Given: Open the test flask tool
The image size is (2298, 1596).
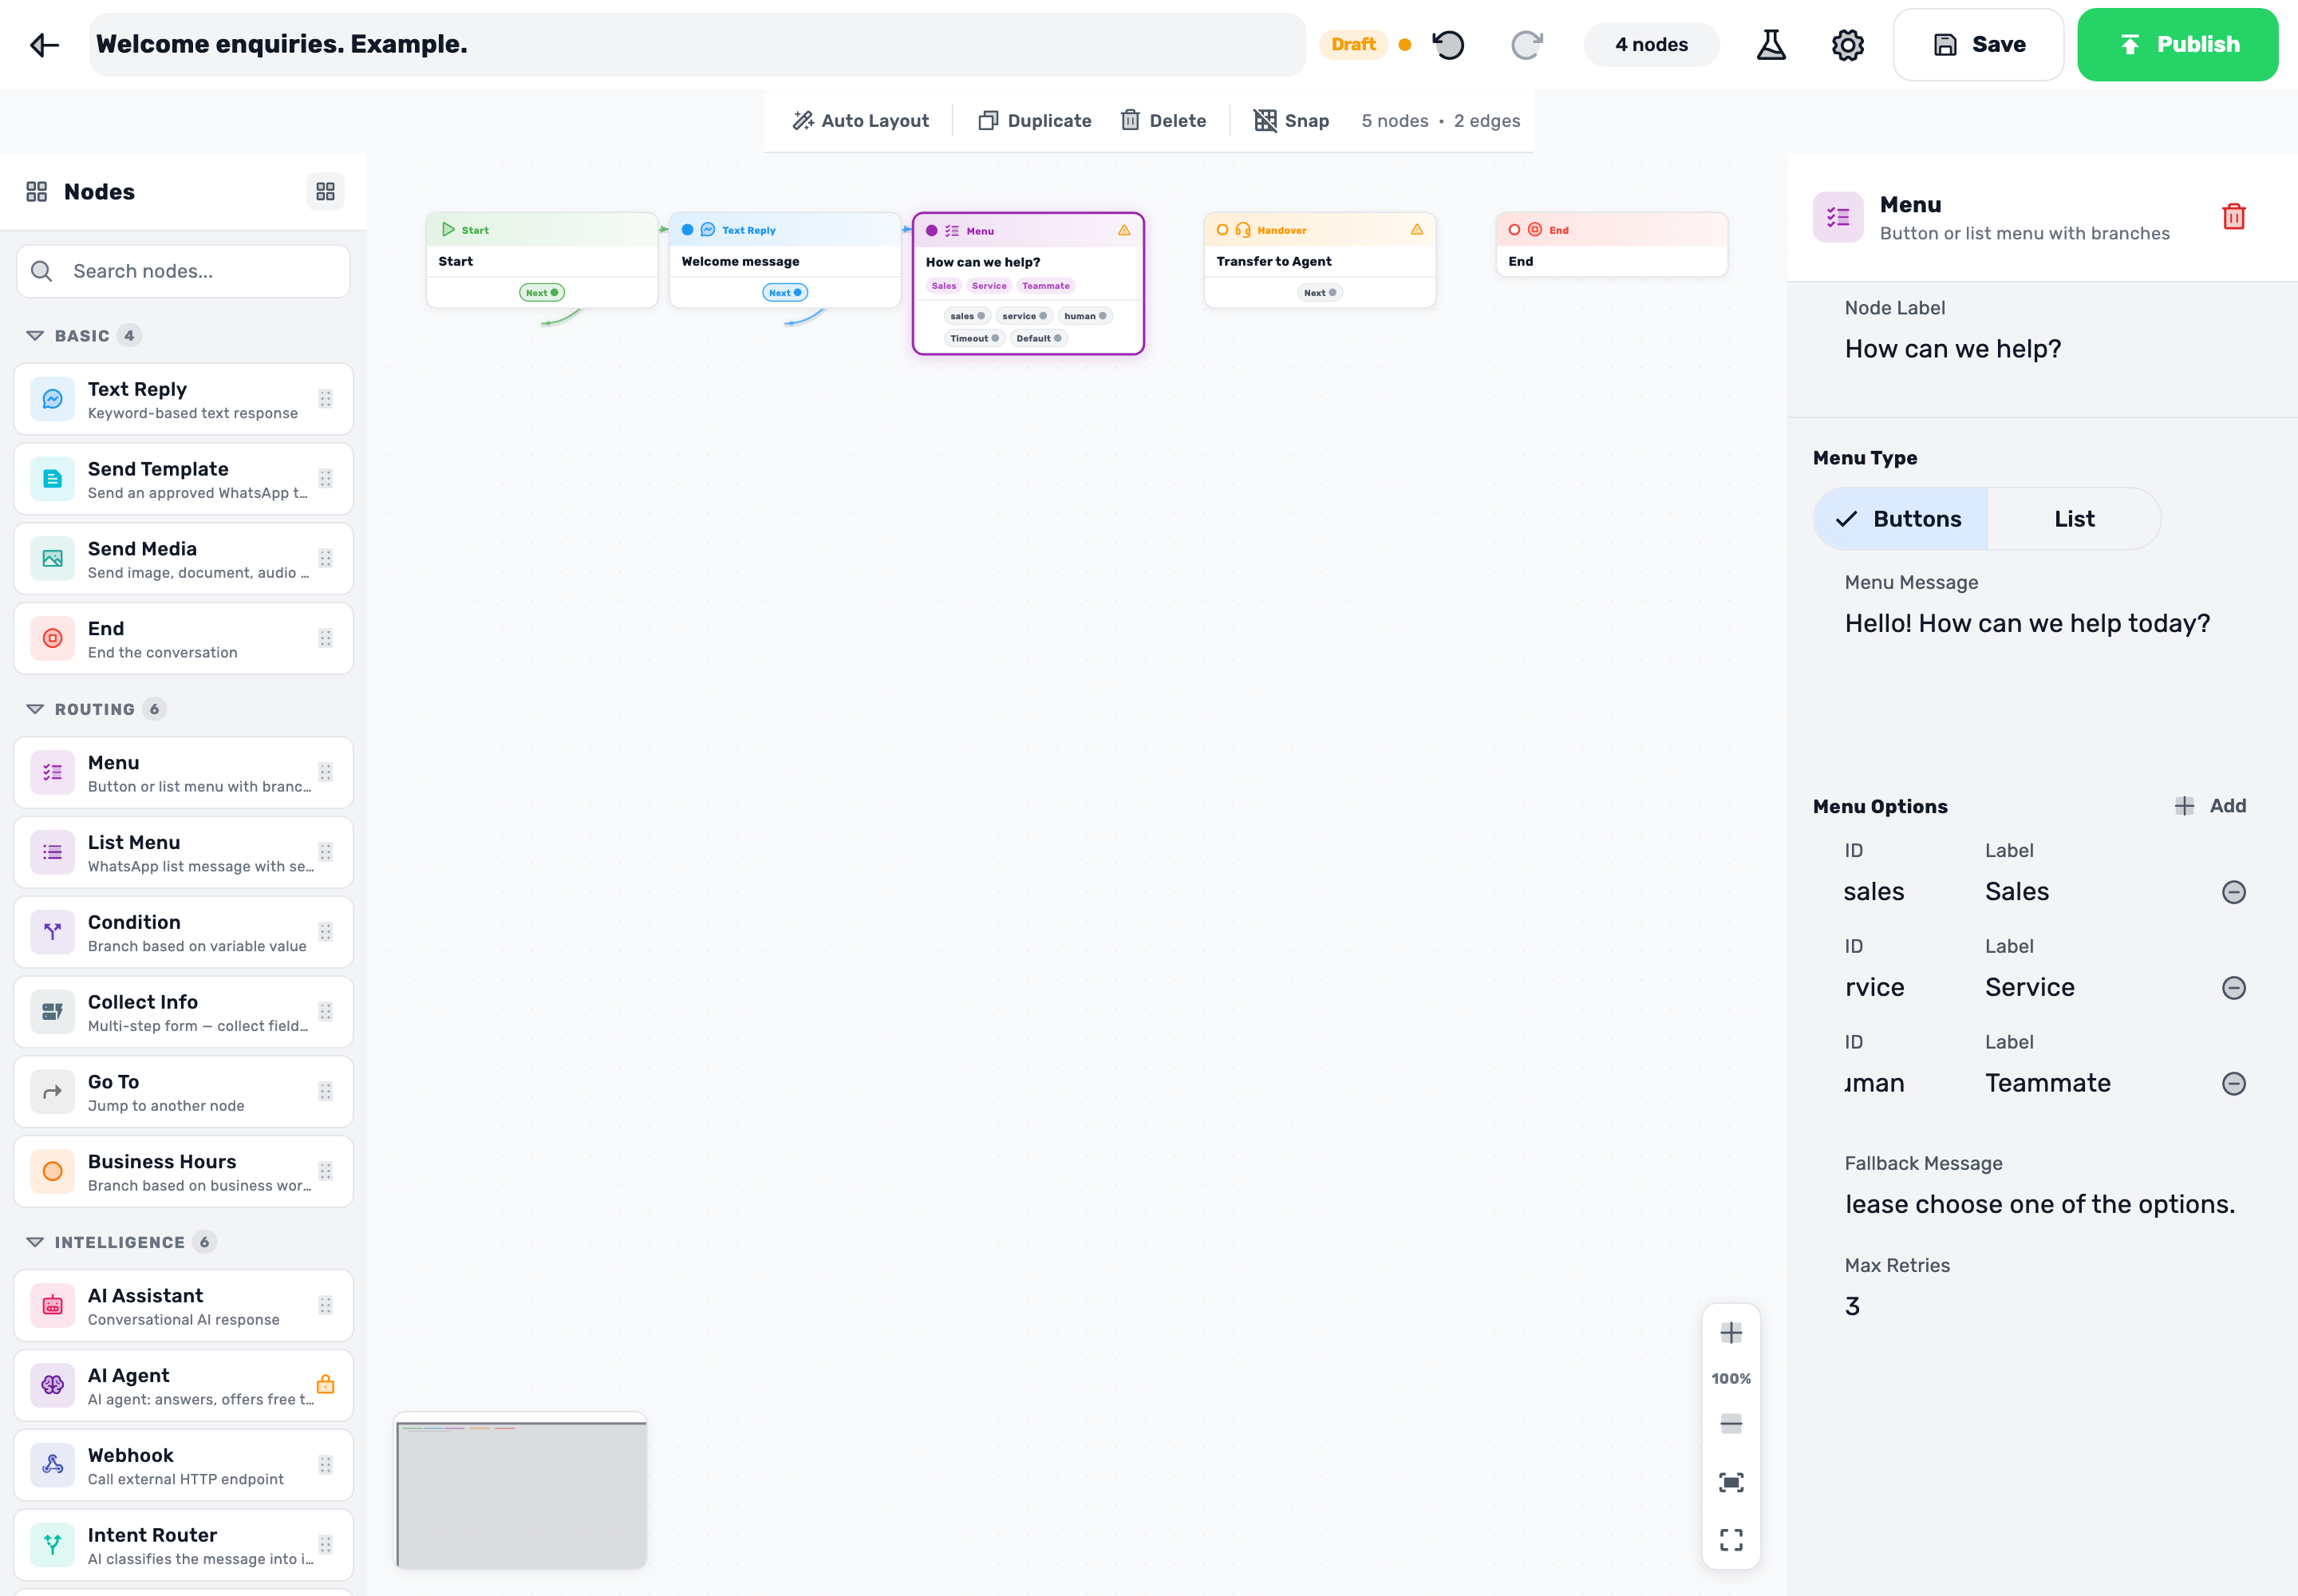Looking at the screenshot, I should 1771,44.
